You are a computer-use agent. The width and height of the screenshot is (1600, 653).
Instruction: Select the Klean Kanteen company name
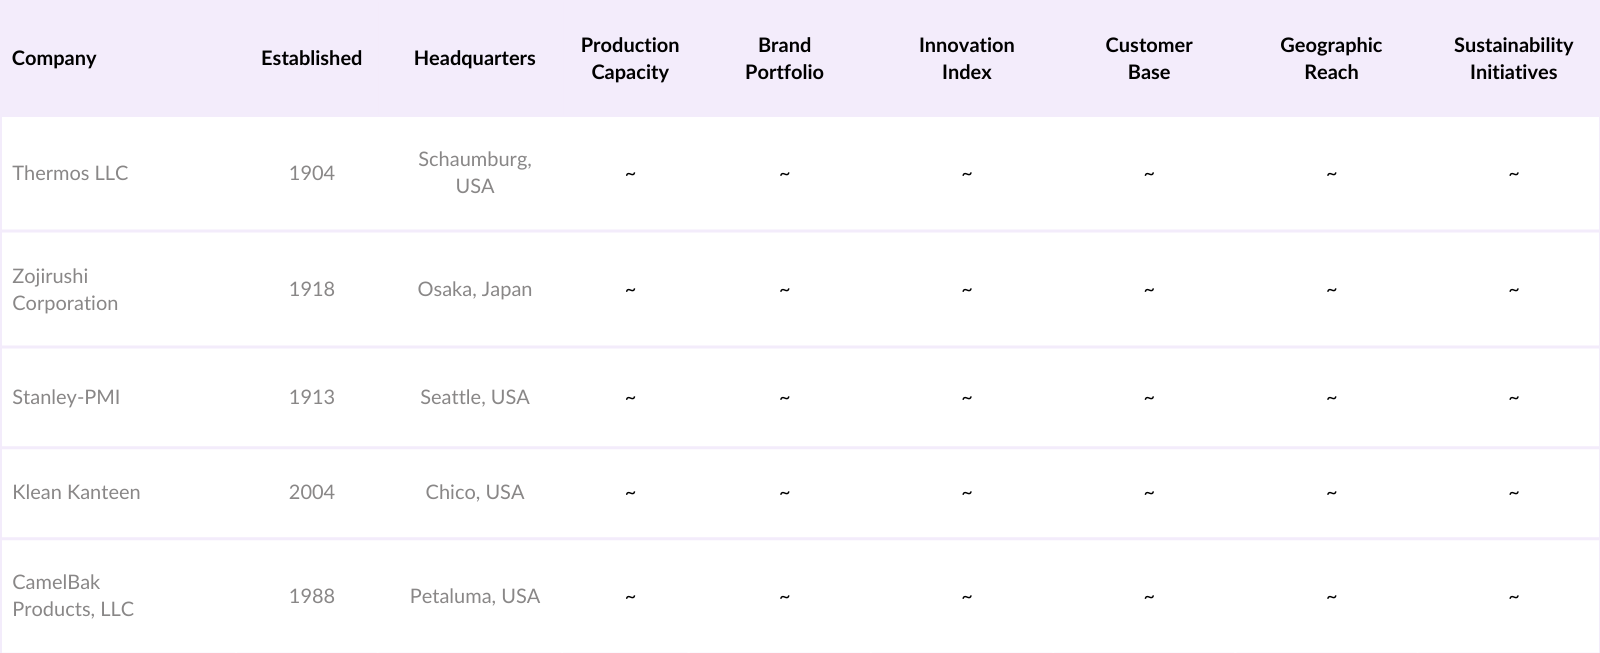pyautogui.click(x=76, y=492)
